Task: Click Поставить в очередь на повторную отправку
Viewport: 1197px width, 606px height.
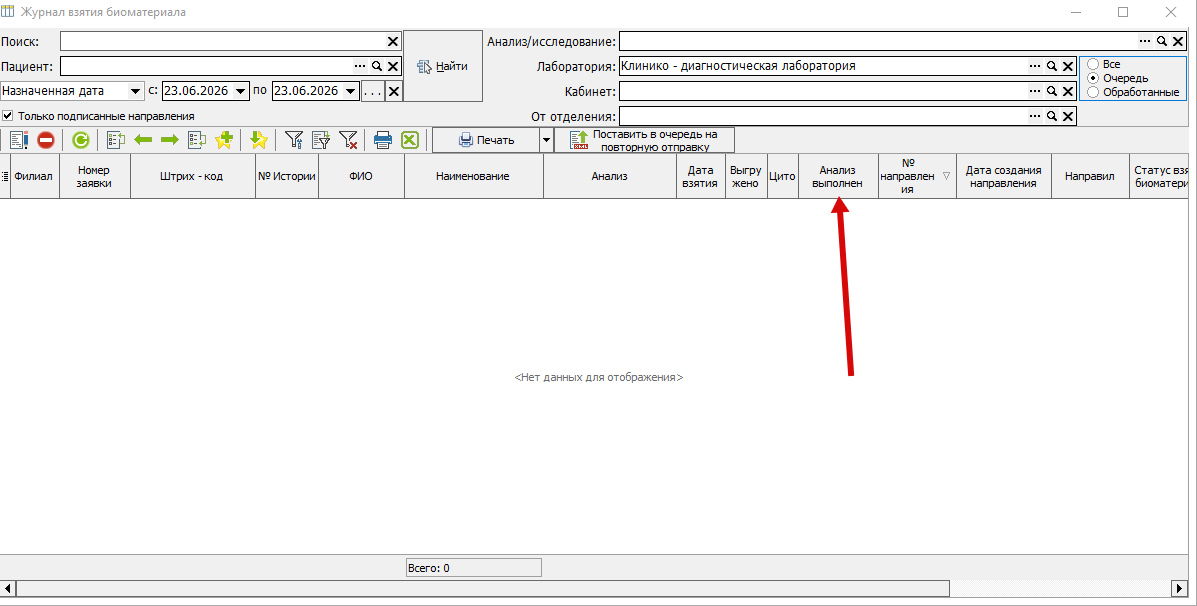Action: [x=644, y=140]
